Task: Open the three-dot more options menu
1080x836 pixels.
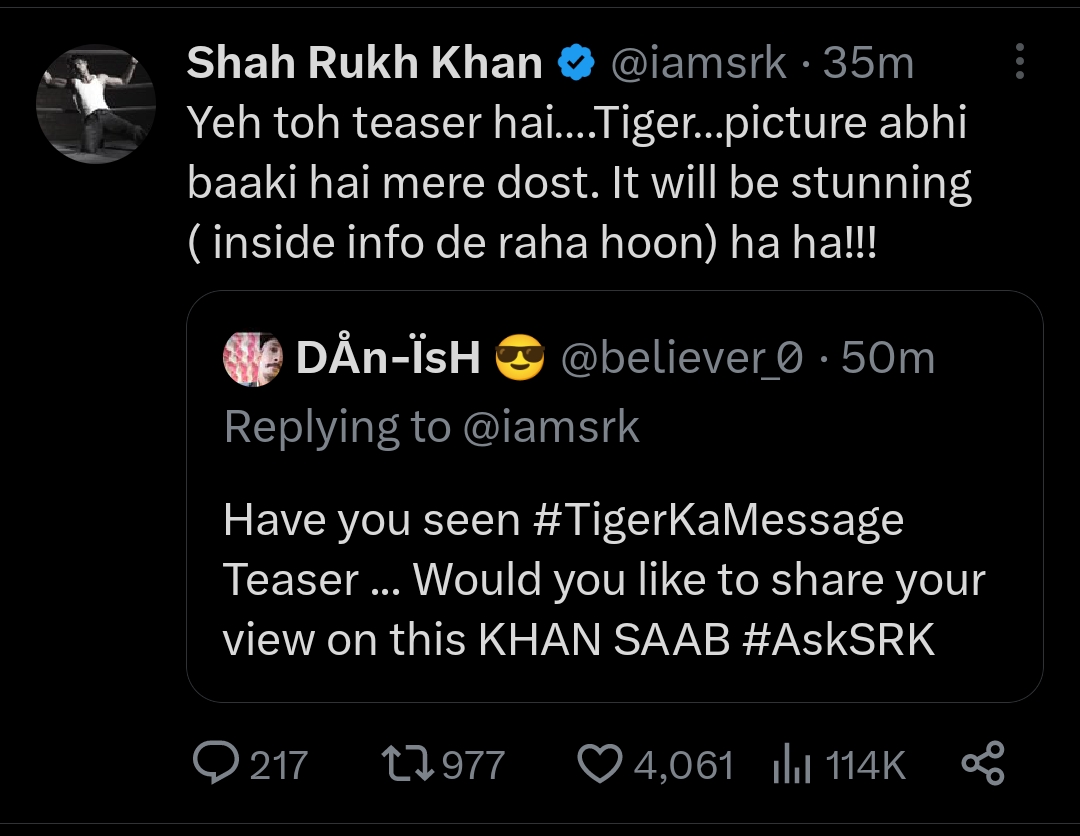Action: [x=1019, y=62]
